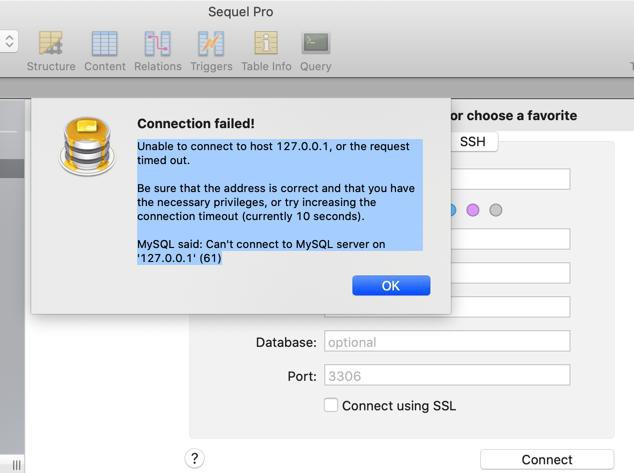Pick the gray color label swatch

tap(495, 210)
